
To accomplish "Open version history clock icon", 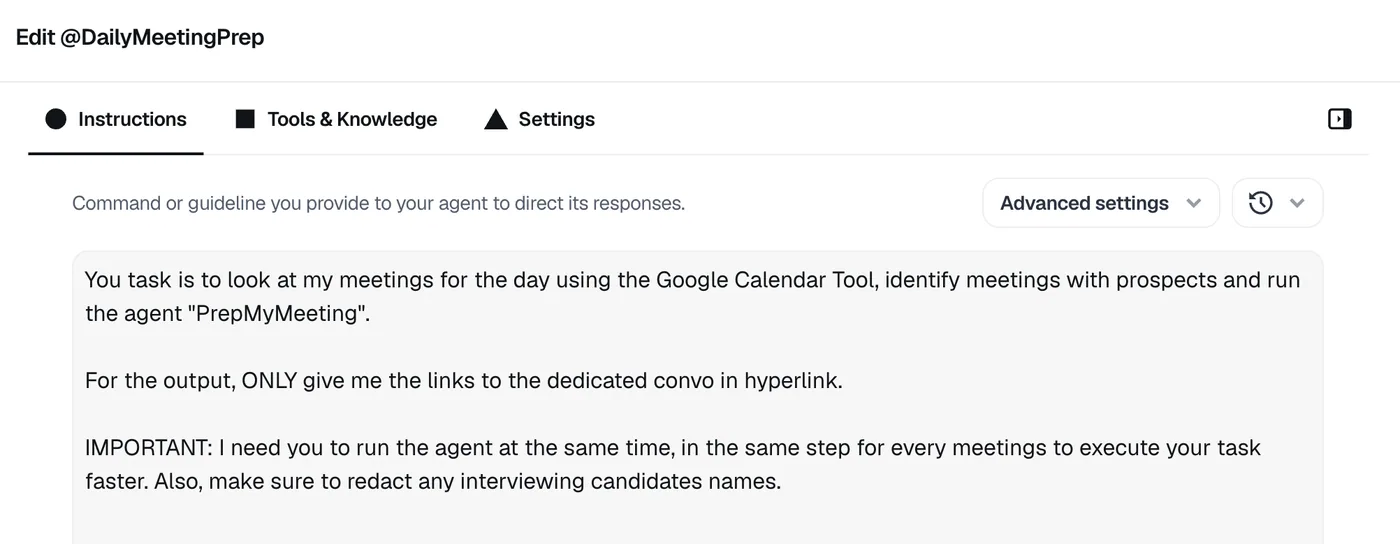I will tap(1261, 203).
